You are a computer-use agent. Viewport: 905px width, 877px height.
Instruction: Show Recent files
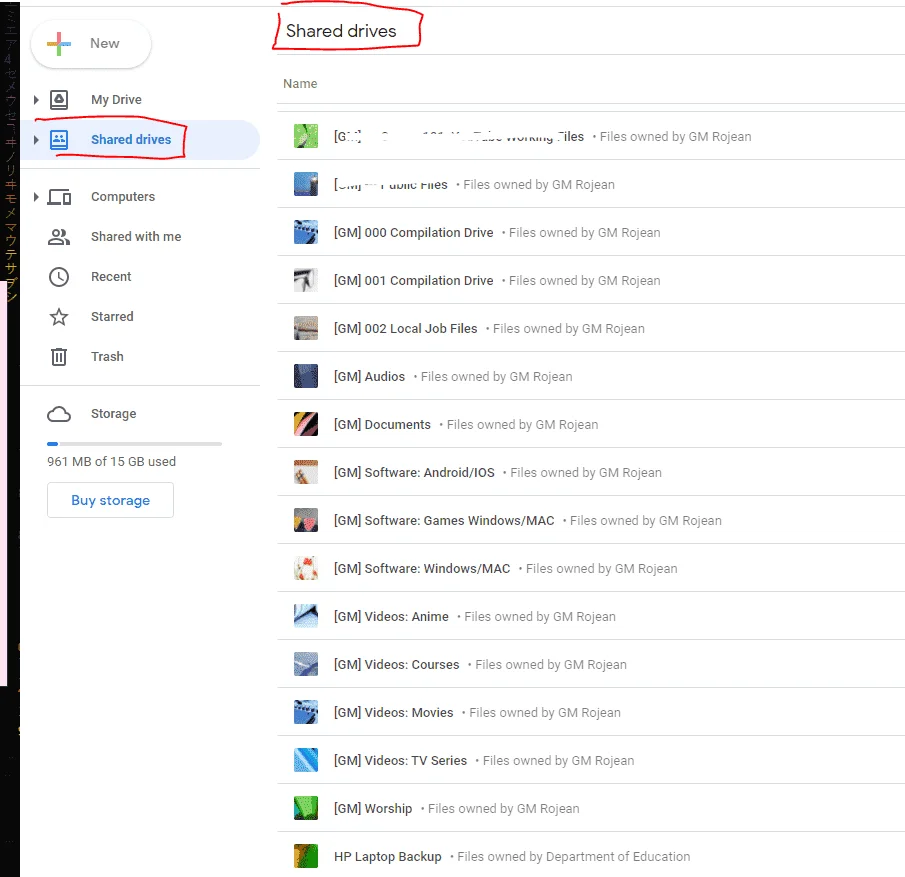coord(111,277)
